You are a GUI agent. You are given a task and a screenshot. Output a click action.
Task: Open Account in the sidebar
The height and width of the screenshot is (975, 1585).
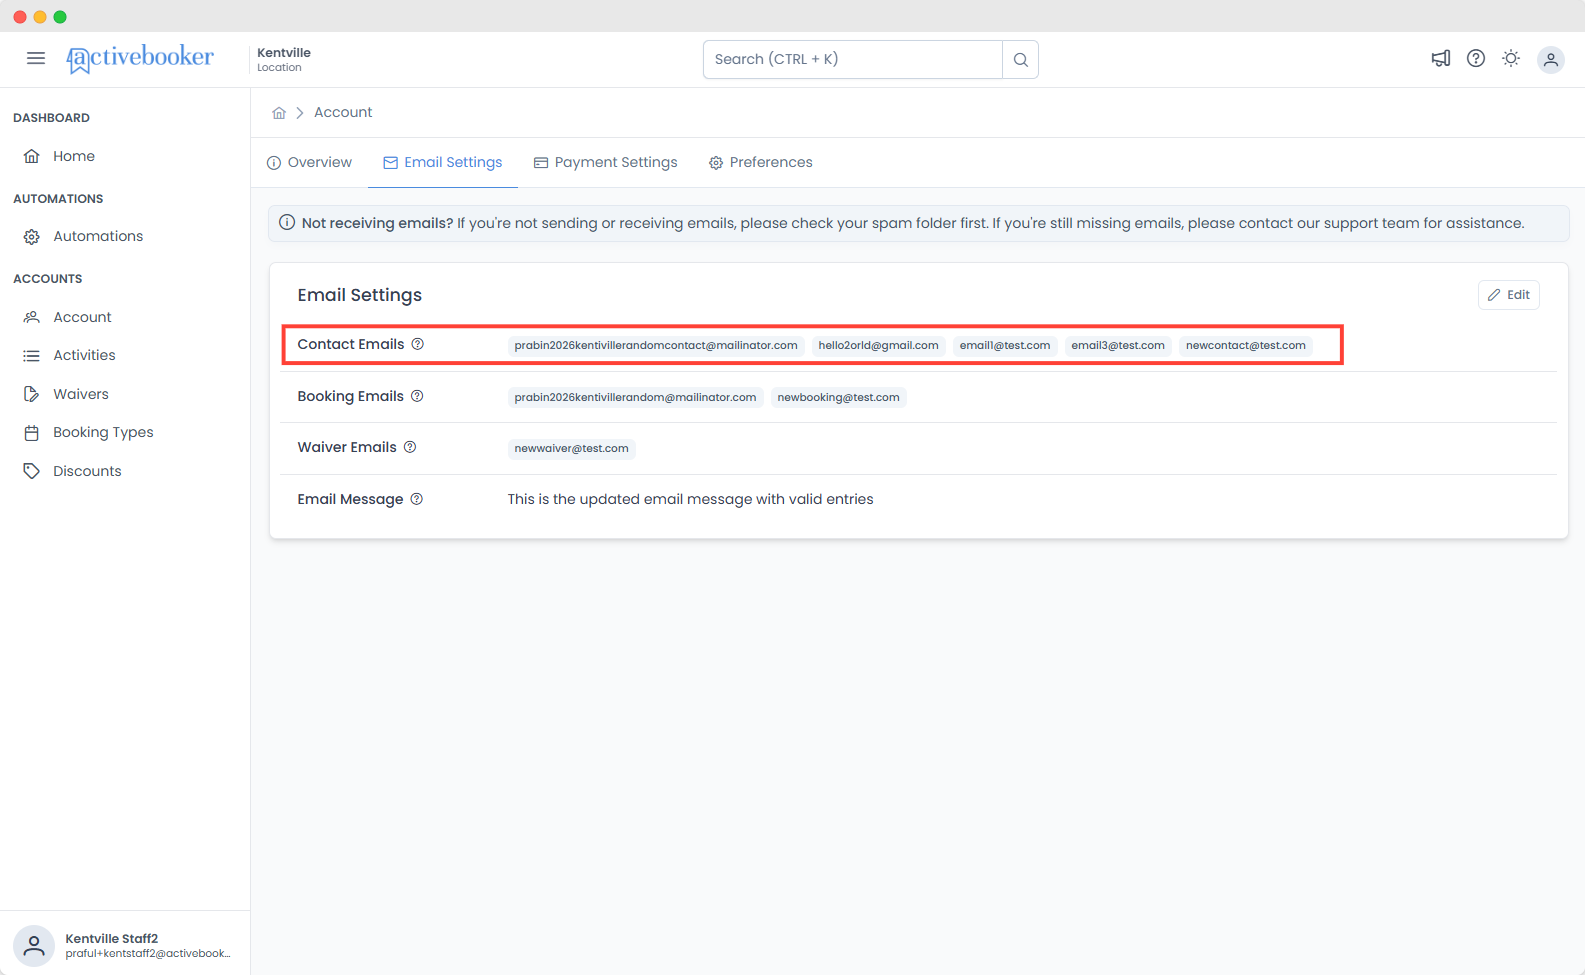tap(82, 317)
